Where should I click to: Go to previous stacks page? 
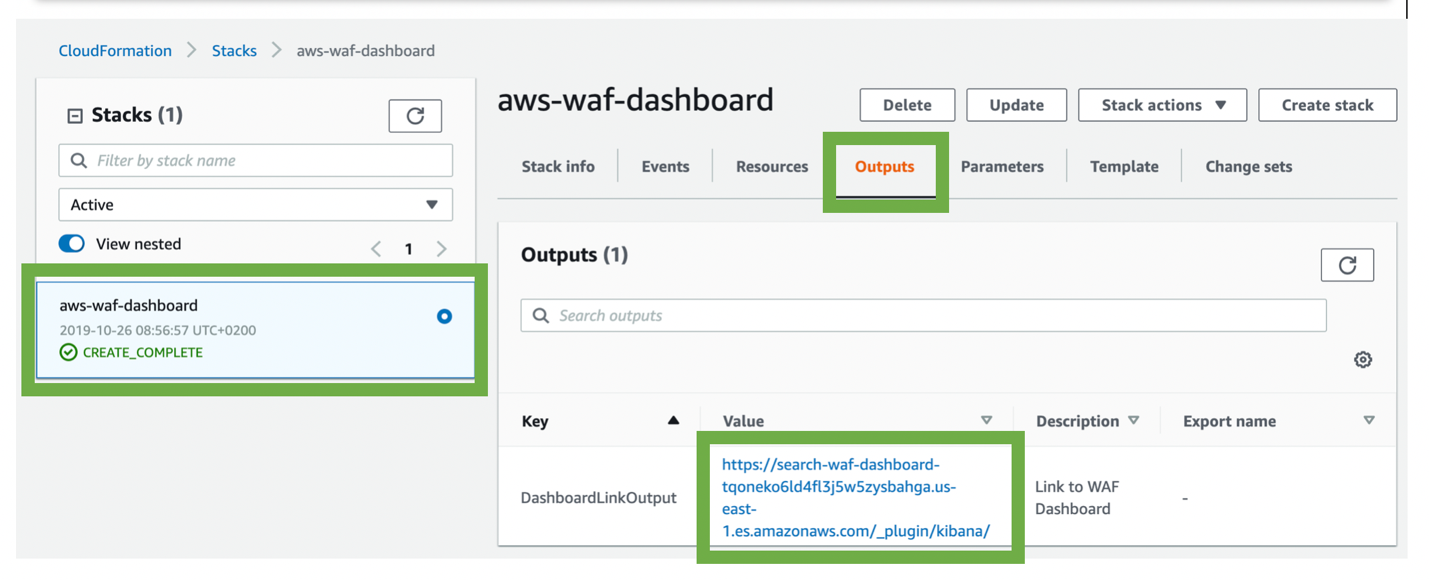pyautogui.click(x=376, y=249)
